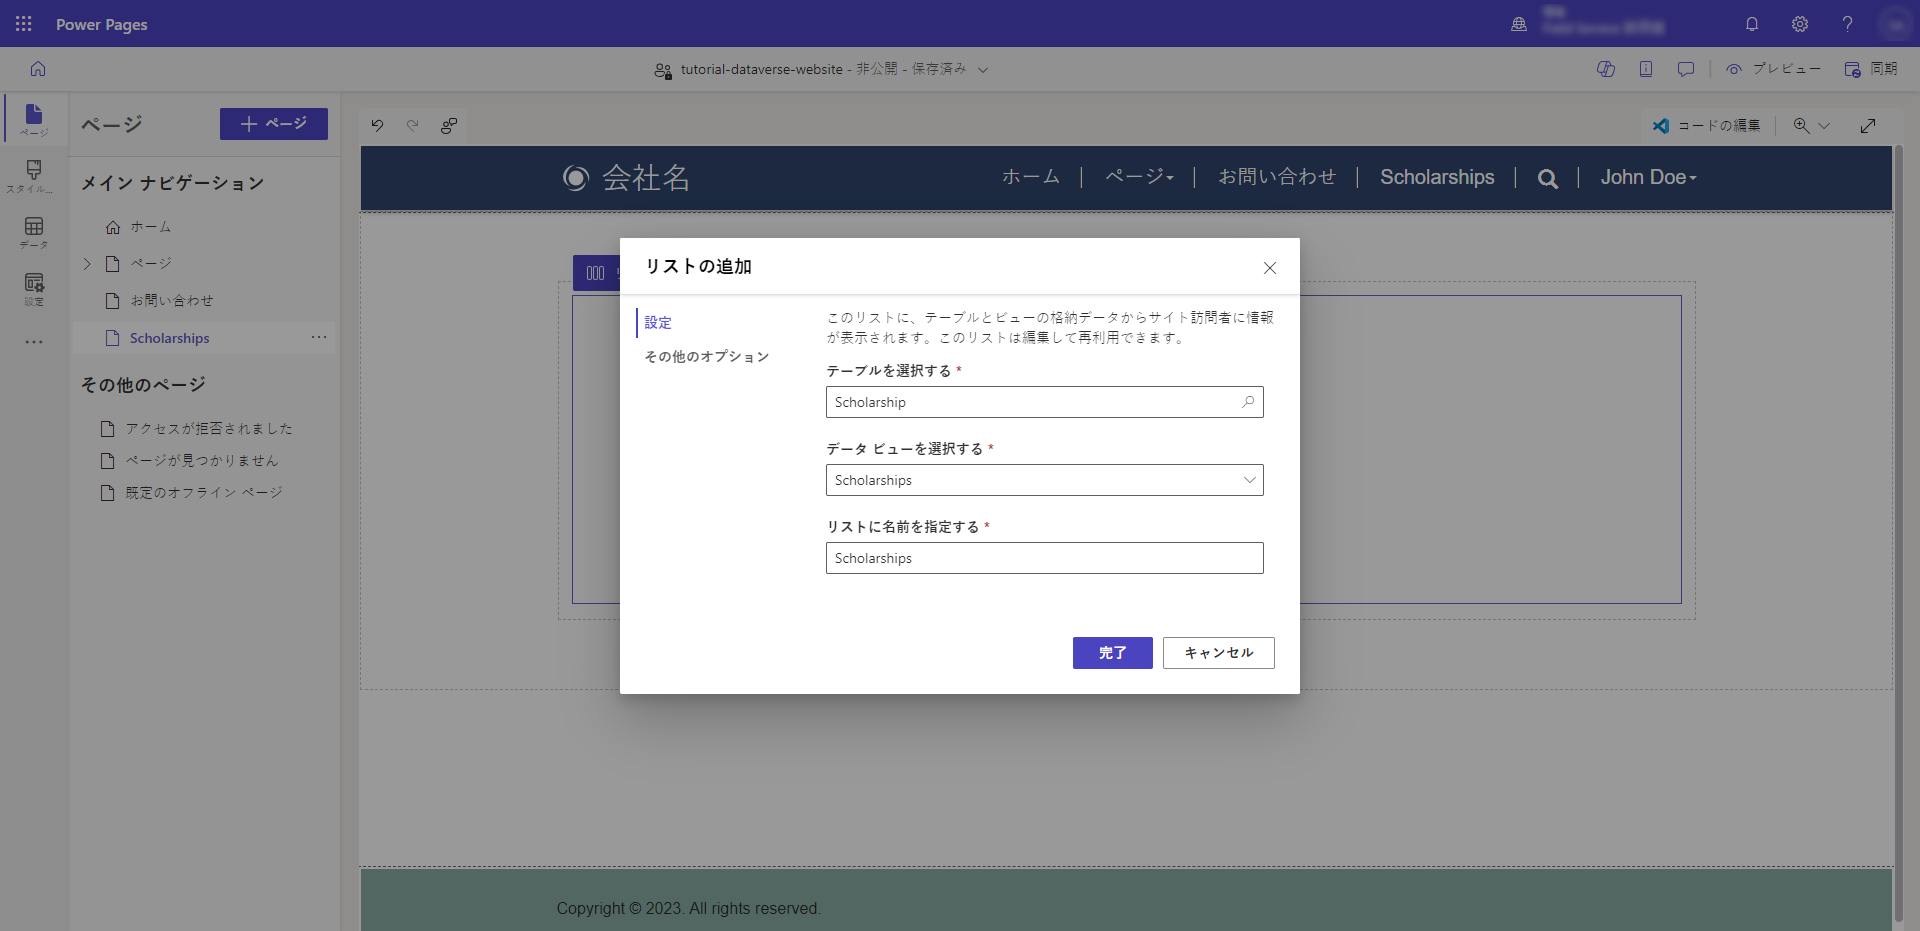The image size is (1920, 931).
Task: Open the comments panel icon in the header
Action: (x=1686, y=69)
